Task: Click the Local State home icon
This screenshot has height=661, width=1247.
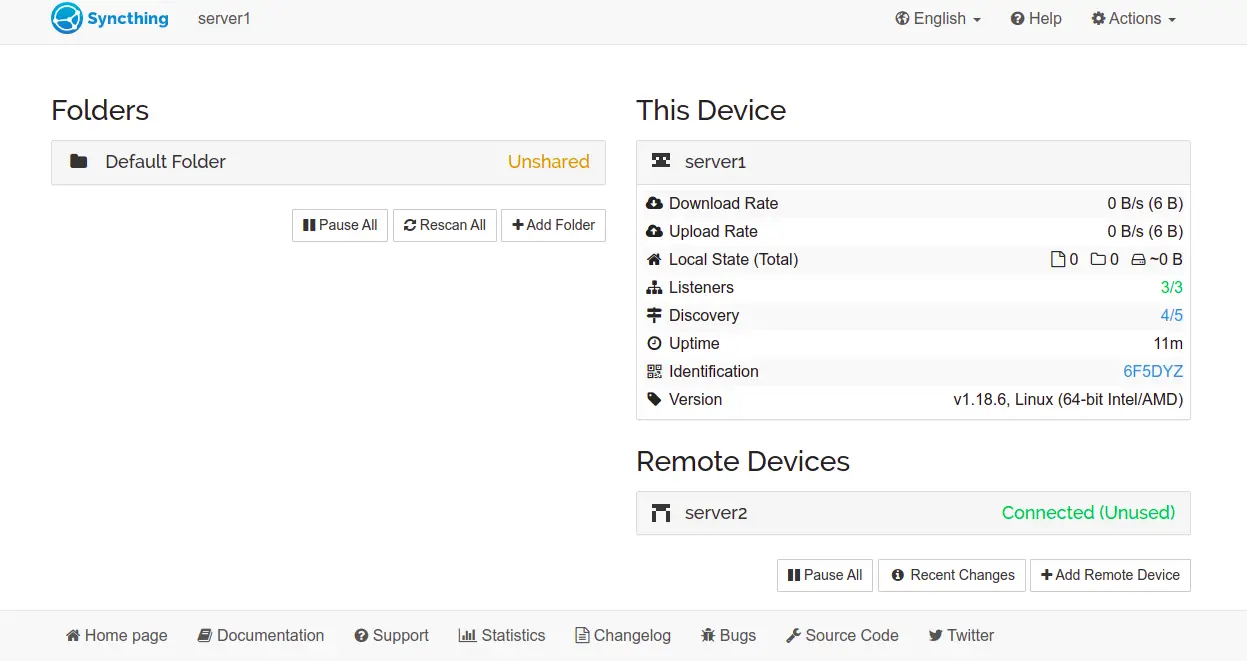Action: [x=655, y=259]
